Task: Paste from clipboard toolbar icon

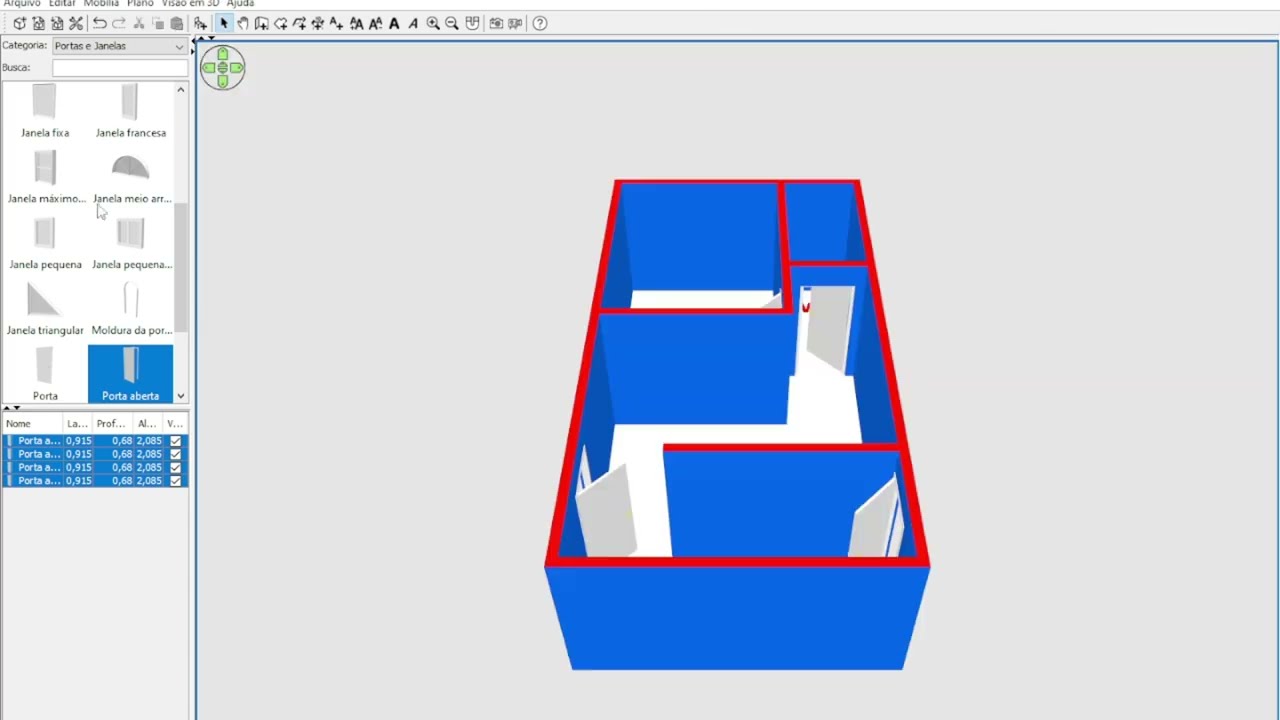Action: [x=177, y=23]
